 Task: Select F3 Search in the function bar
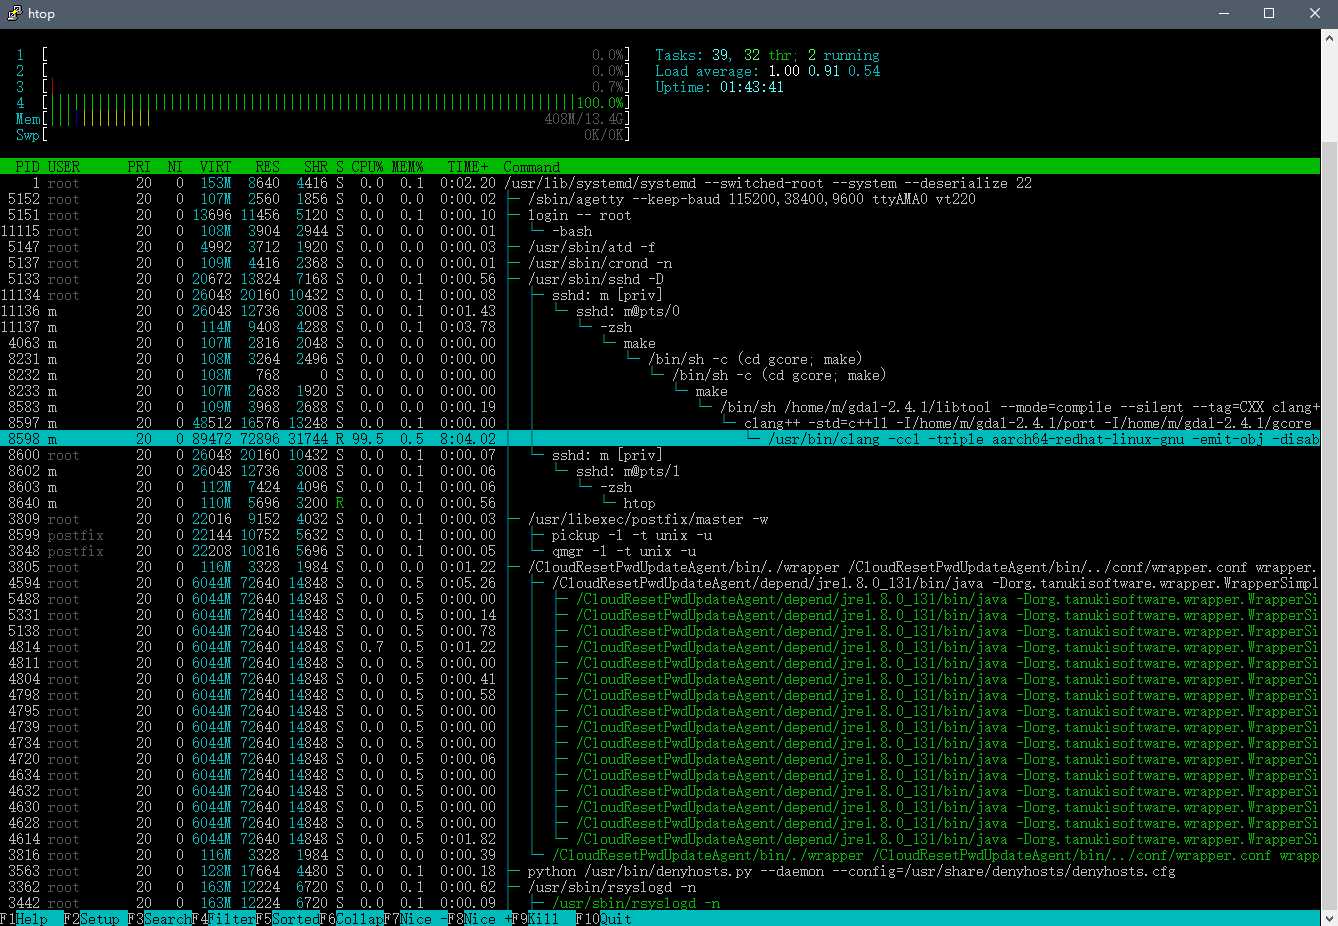click(x=160, y=919)
